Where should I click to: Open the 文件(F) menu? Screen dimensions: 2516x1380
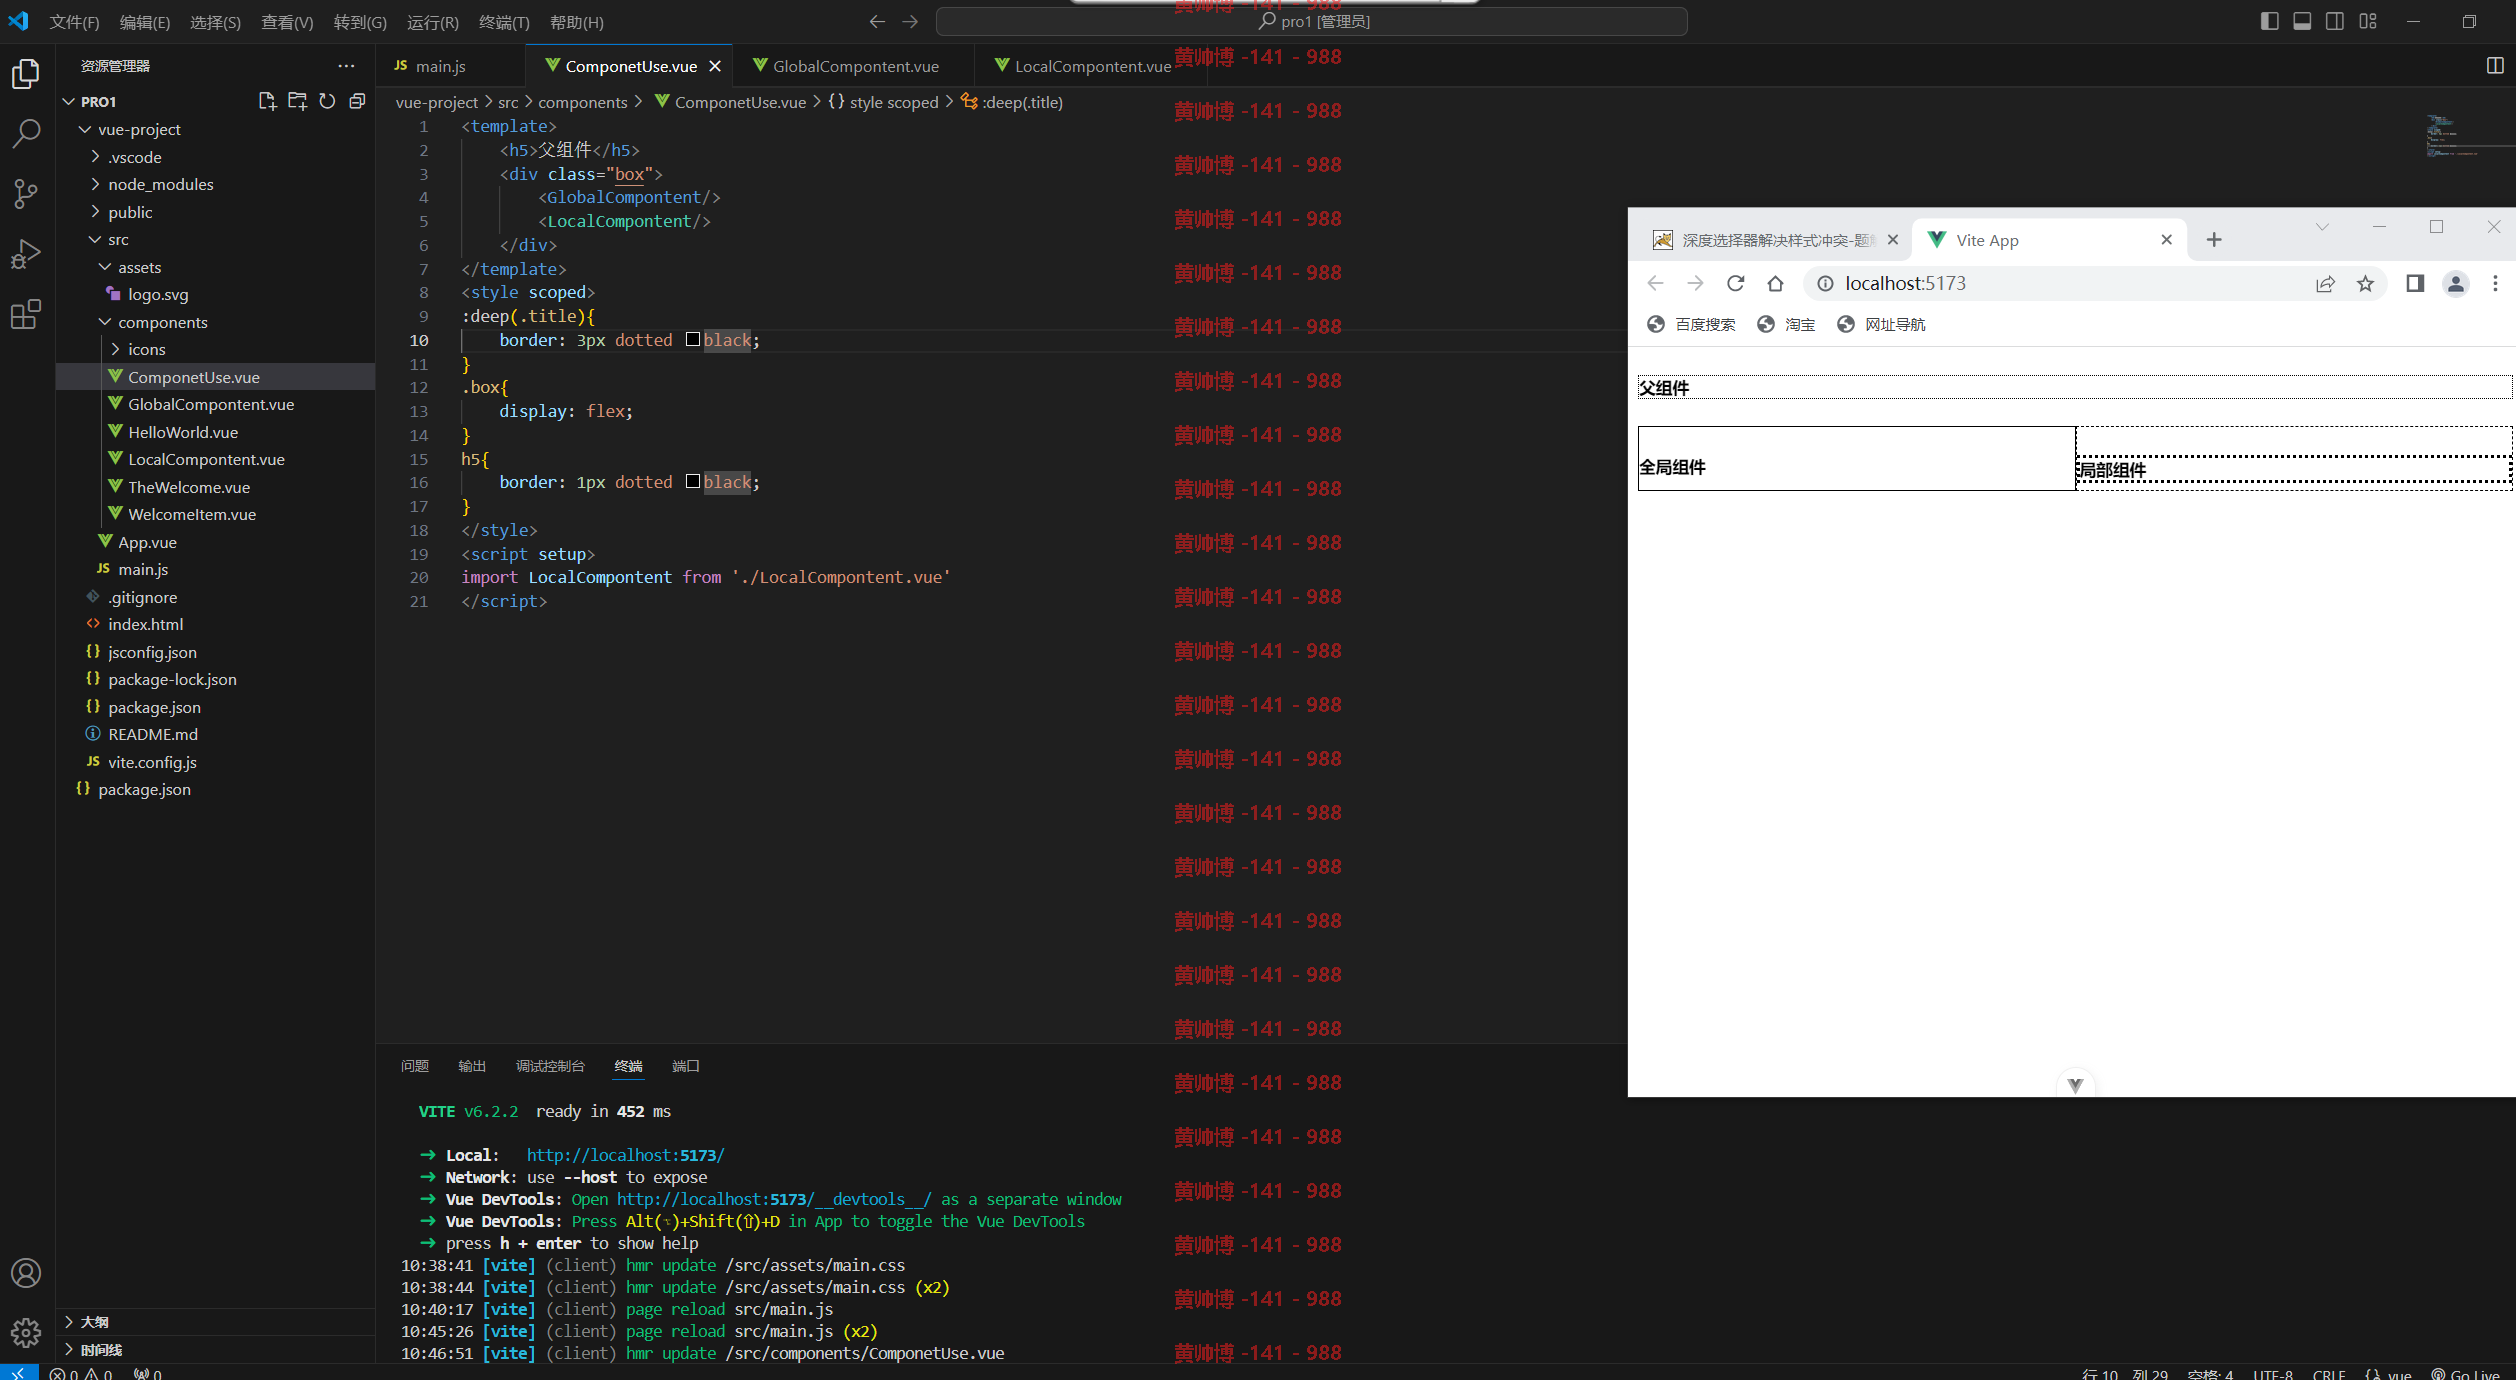75,22
